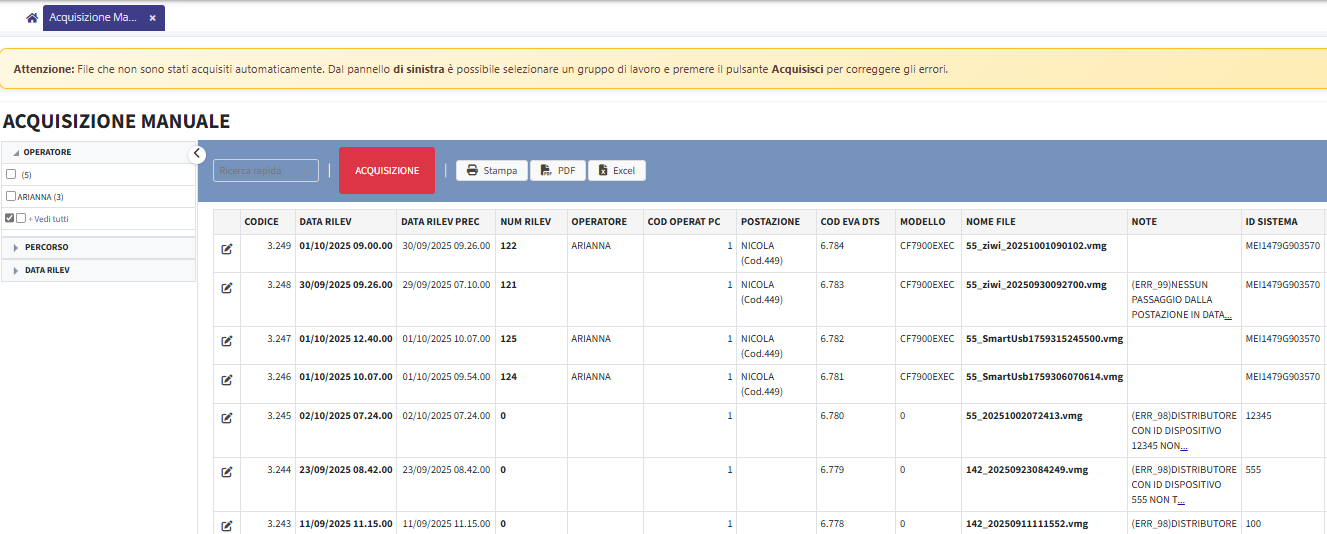This screenshot has width=1327, height=534.
Task: Click ID SISTEMA value 555
Action: tap(1254, 469)
